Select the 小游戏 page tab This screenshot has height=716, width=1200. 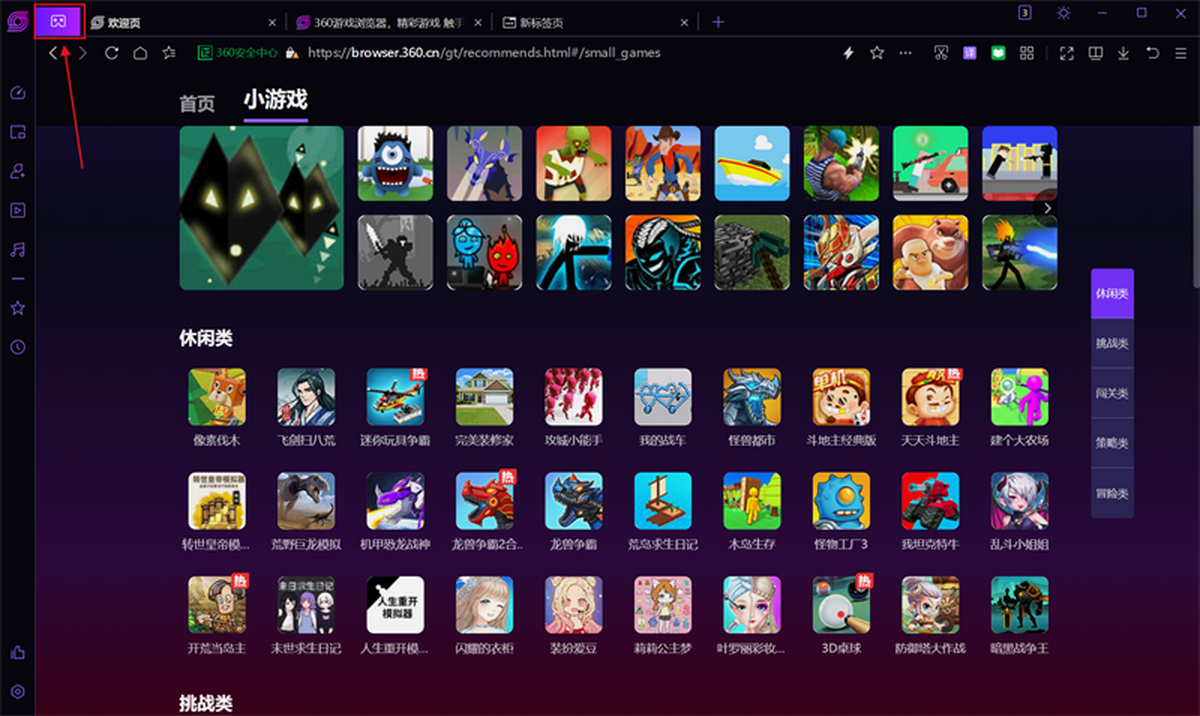(275, 100)
